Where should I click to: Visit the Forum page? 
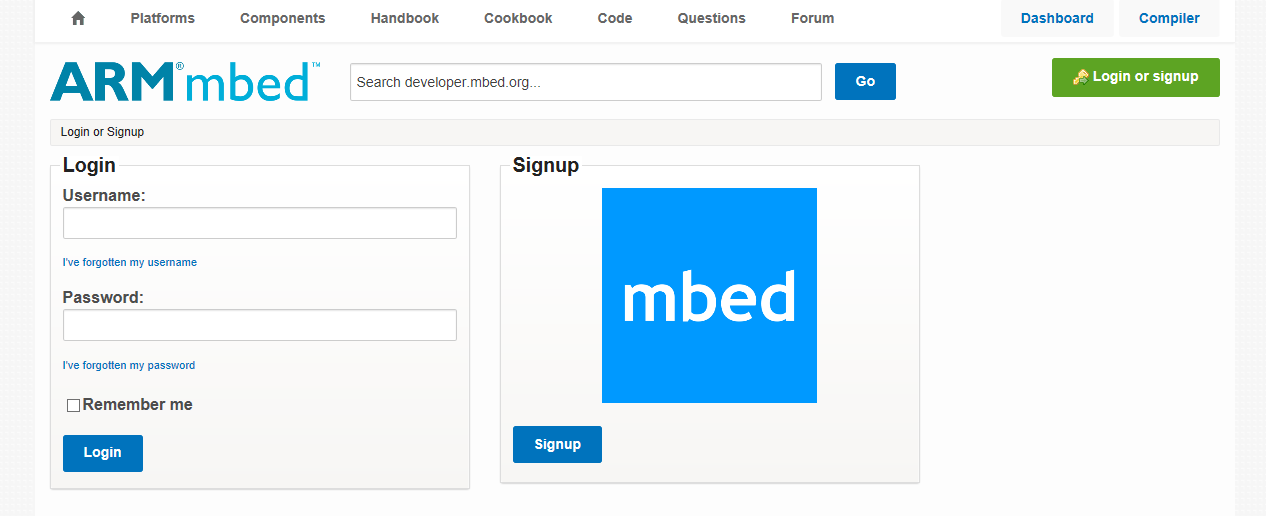click(x=812, y=18)
